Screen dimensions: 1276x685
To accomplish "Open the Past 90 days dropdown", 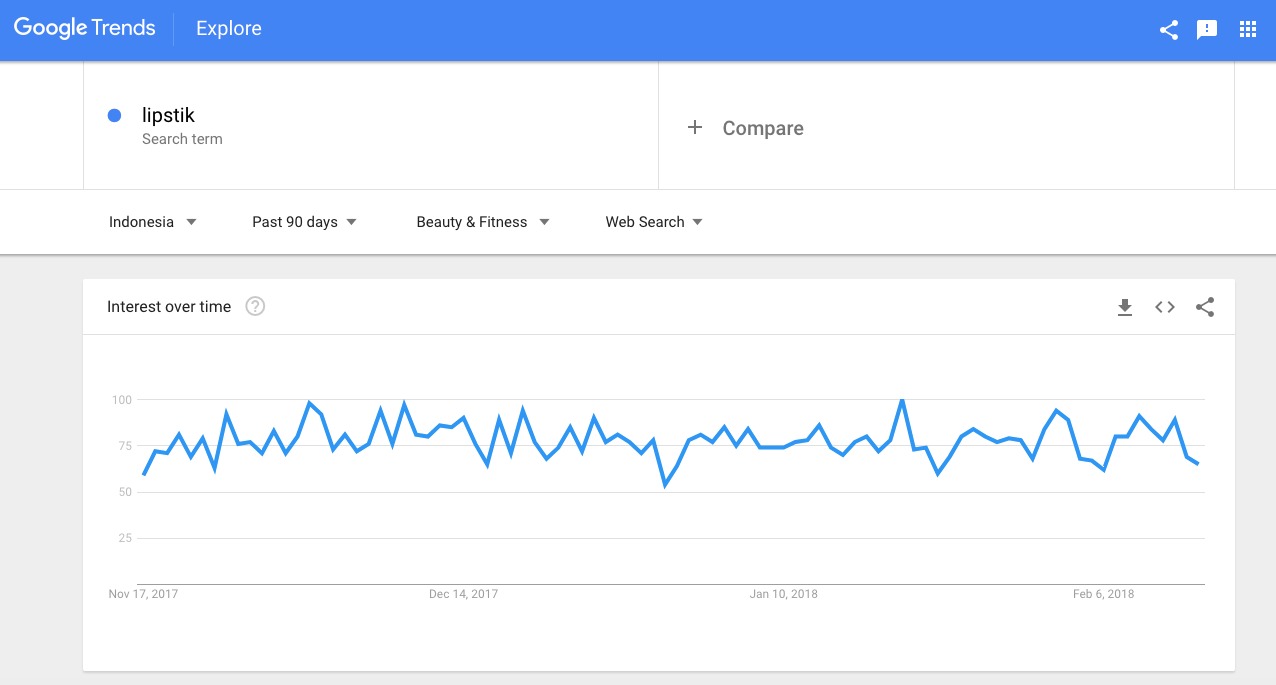I will (304, 222).
